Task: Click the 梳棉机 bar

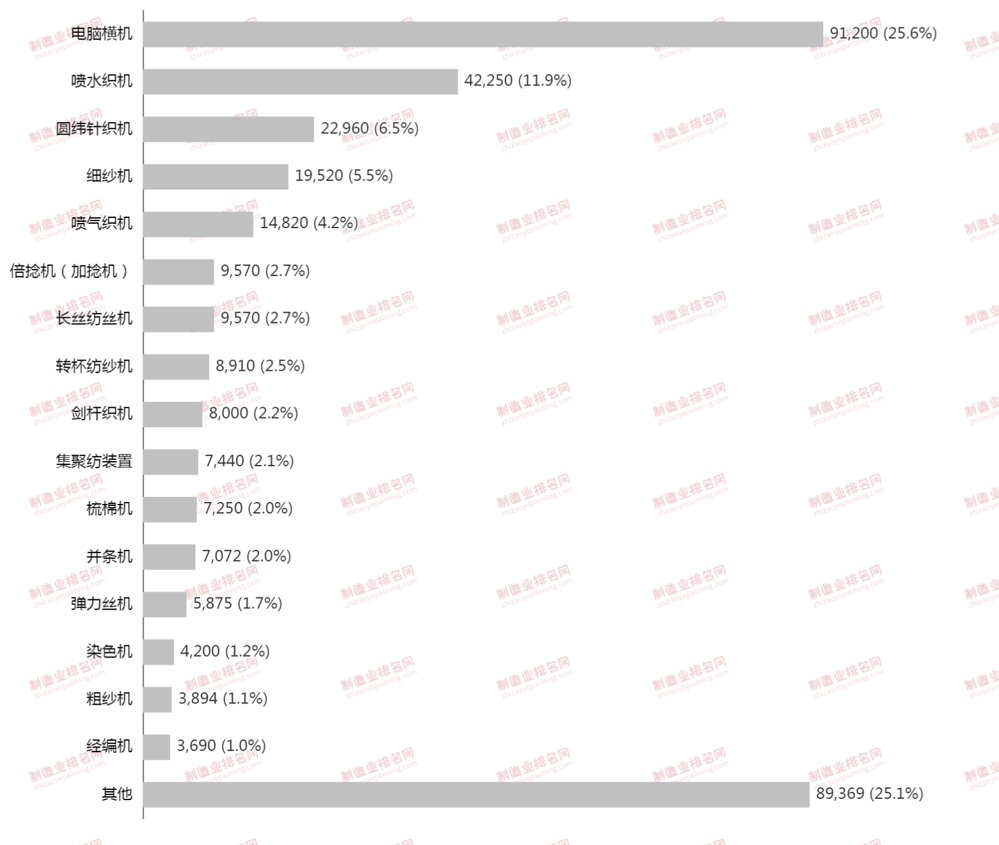Action: pos(171,509)
